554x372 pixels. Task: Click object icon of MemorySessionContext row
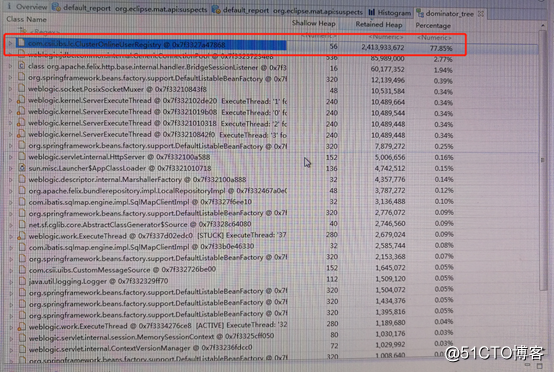pyautogui.click(x=22, y=337)
